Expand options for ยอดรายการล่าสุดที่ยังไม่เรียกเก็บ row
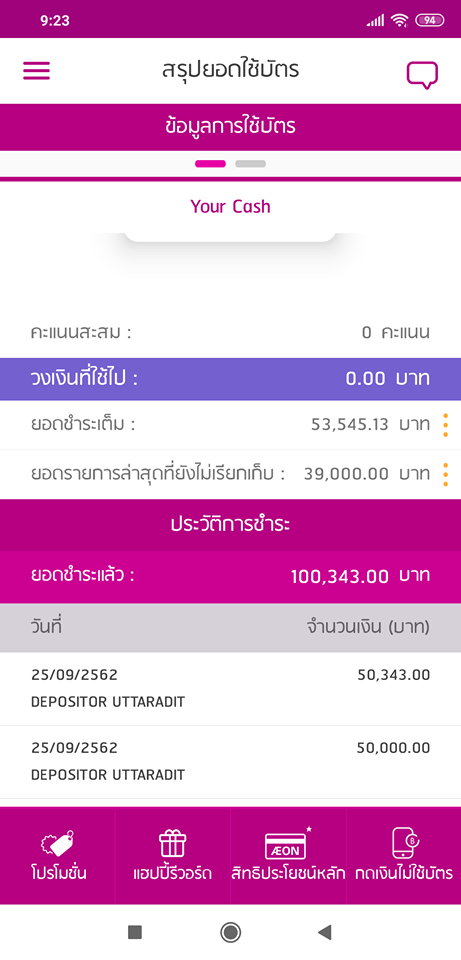 pos(446,474)
